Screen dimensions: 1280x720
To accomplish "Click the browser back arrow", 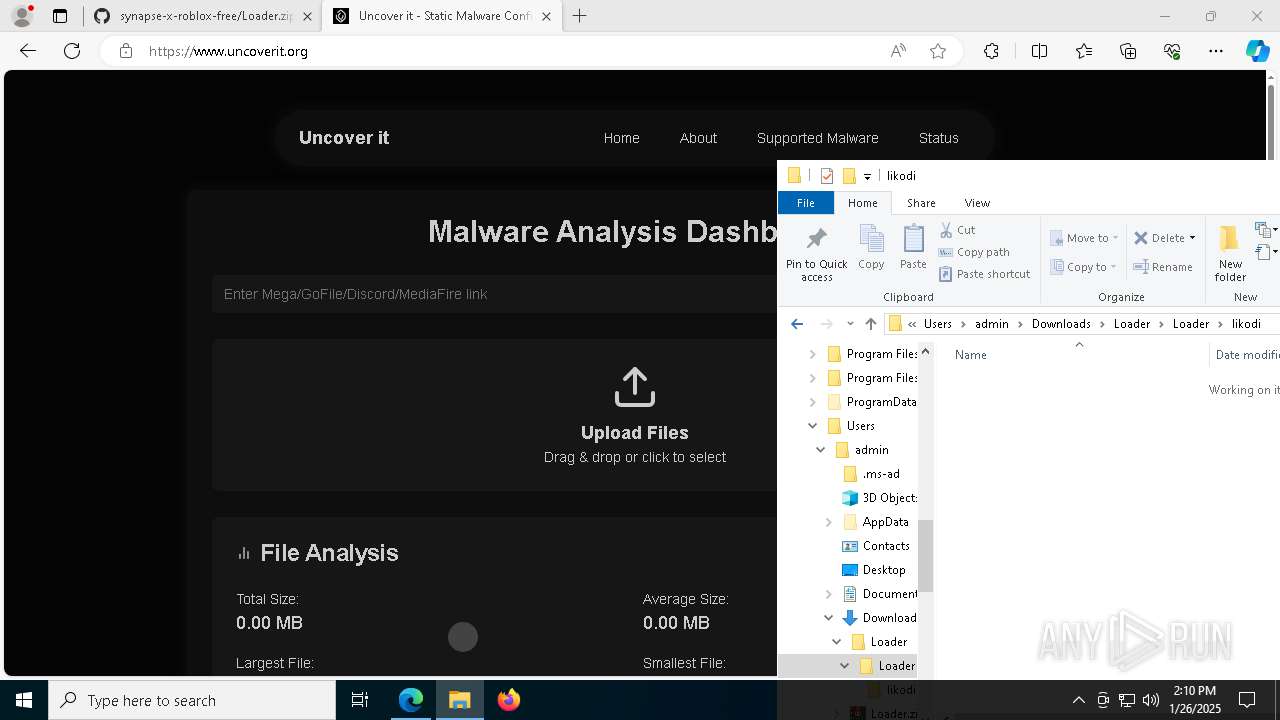I will (x=28, y=51).
